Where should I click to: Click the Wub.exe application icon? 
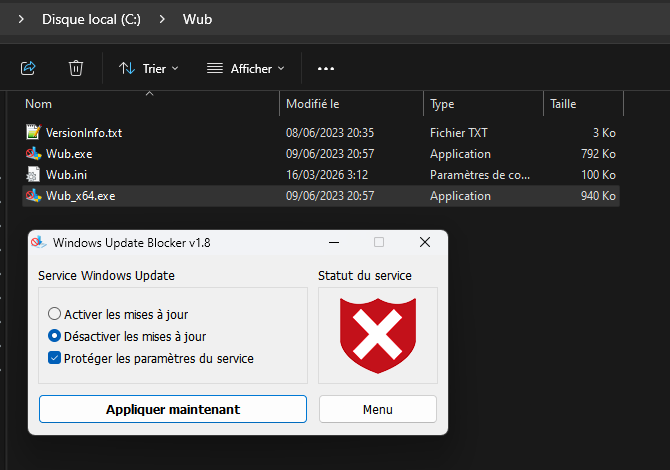[33, 153]
